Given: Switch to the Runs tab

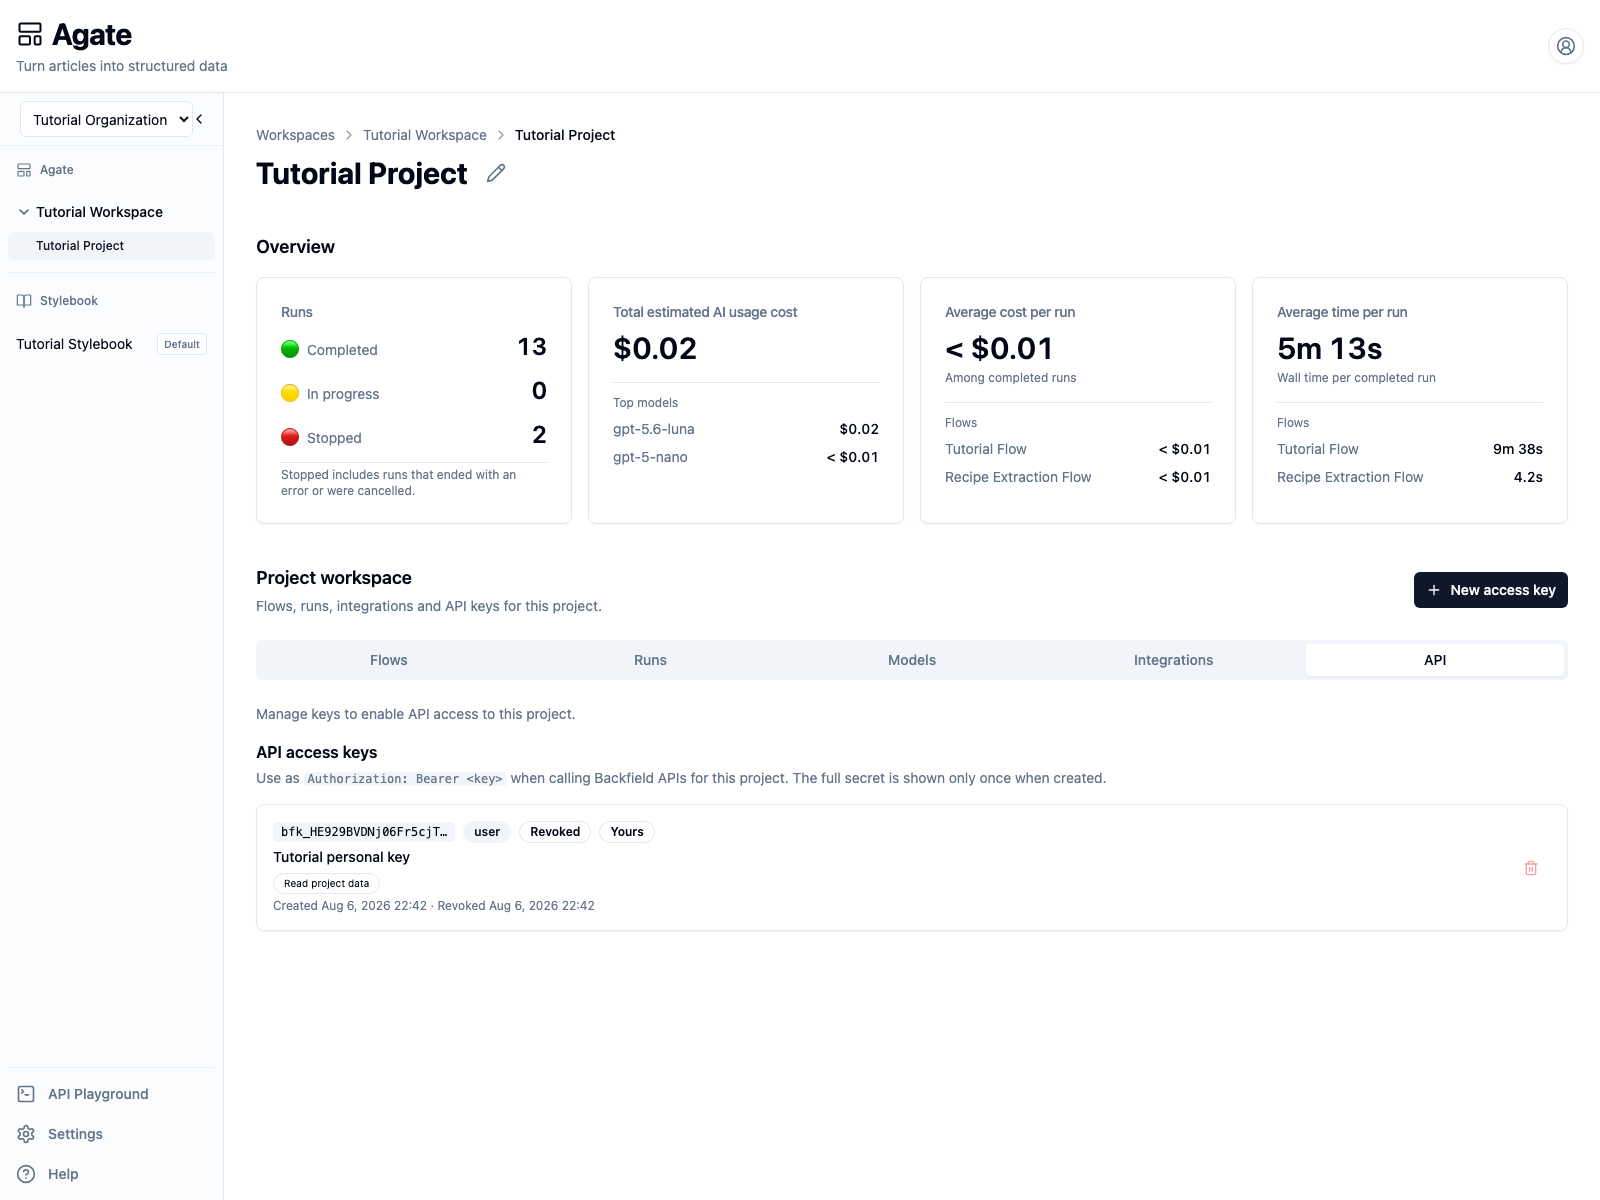Looking at the screenshot, I should (650, 660).
